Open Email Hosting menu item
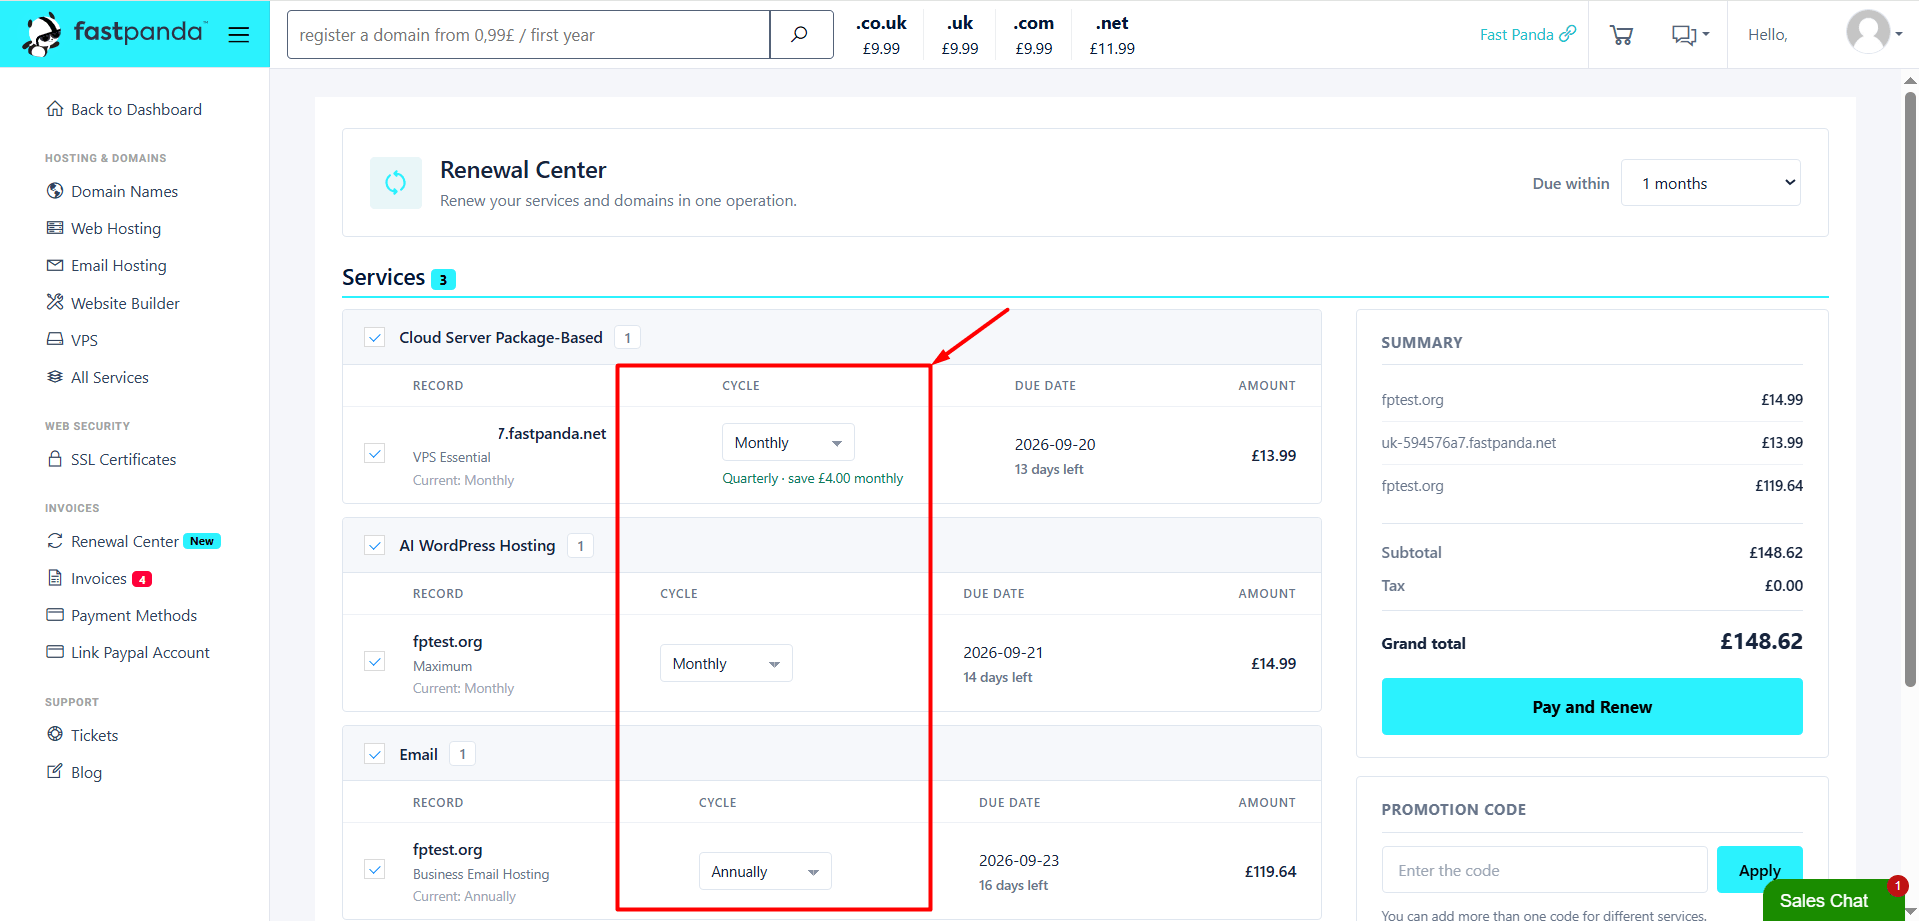Viewport: 1919px width, 921px height. (119, 265)
